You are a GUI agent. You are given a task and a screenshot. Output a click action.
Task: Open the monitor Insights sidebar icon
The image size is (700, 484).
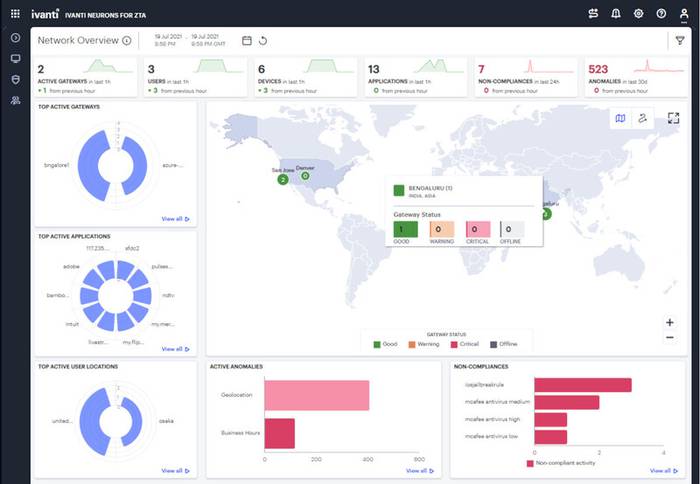pyautogui.click(x=15, y=58)
